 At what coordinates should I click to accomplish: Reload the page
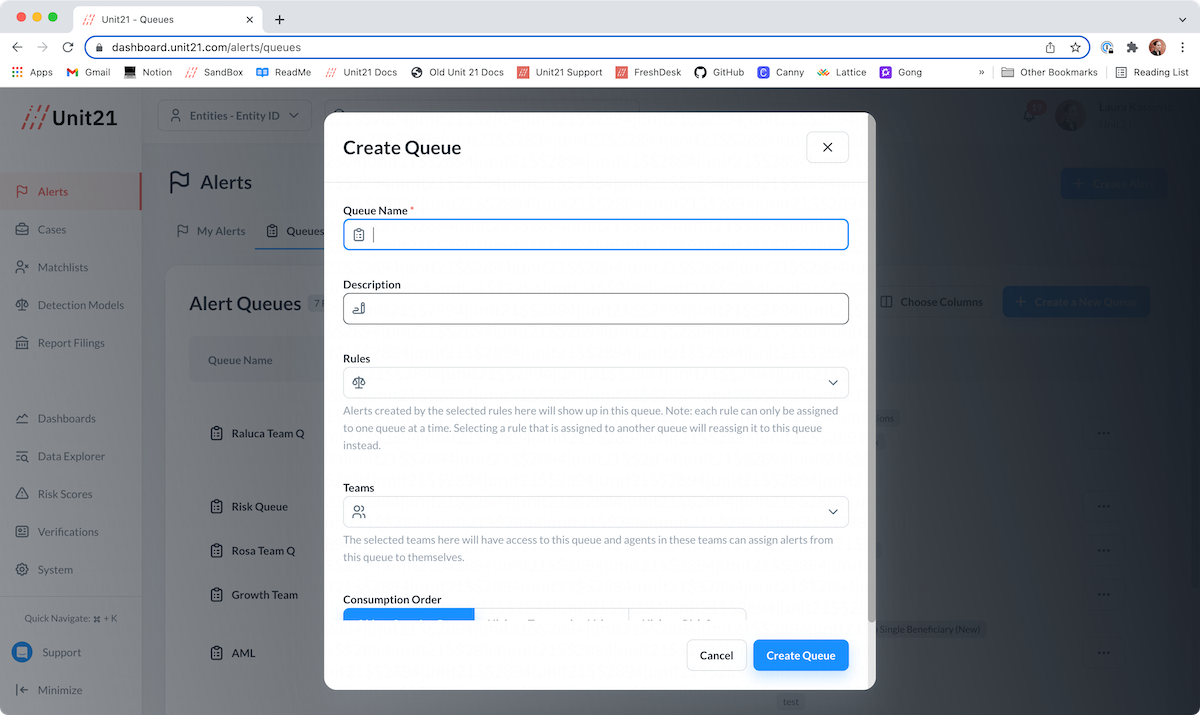tap(68, 47)
